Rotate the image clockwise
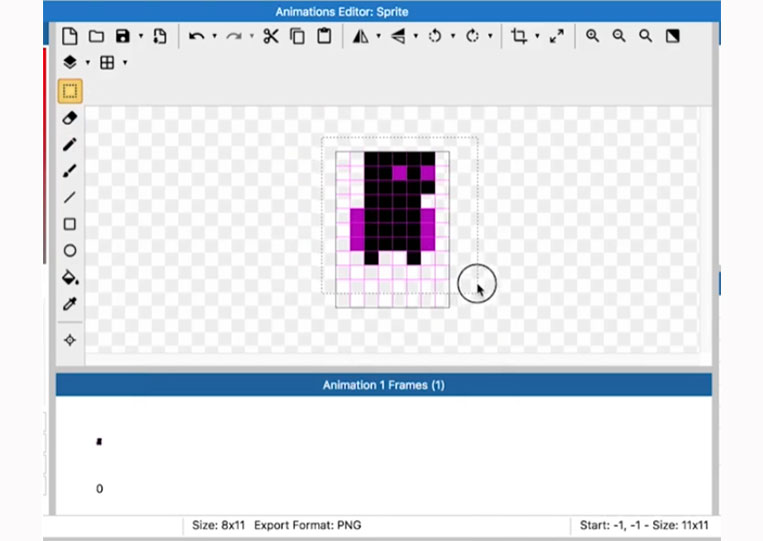Viewport: 763px width, 541px height. click(x=472, y=36)
